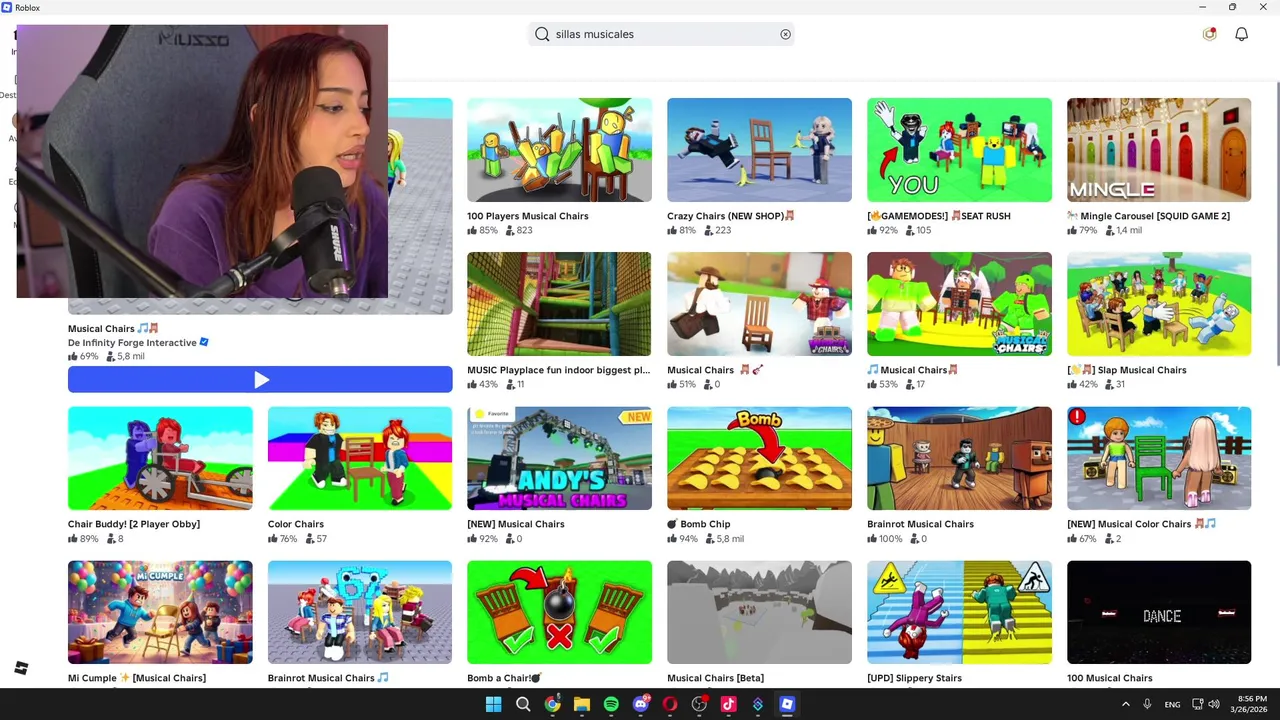Switch to Google Chrome on taskbar
The image size is (1280, 720).
[552, 704]
